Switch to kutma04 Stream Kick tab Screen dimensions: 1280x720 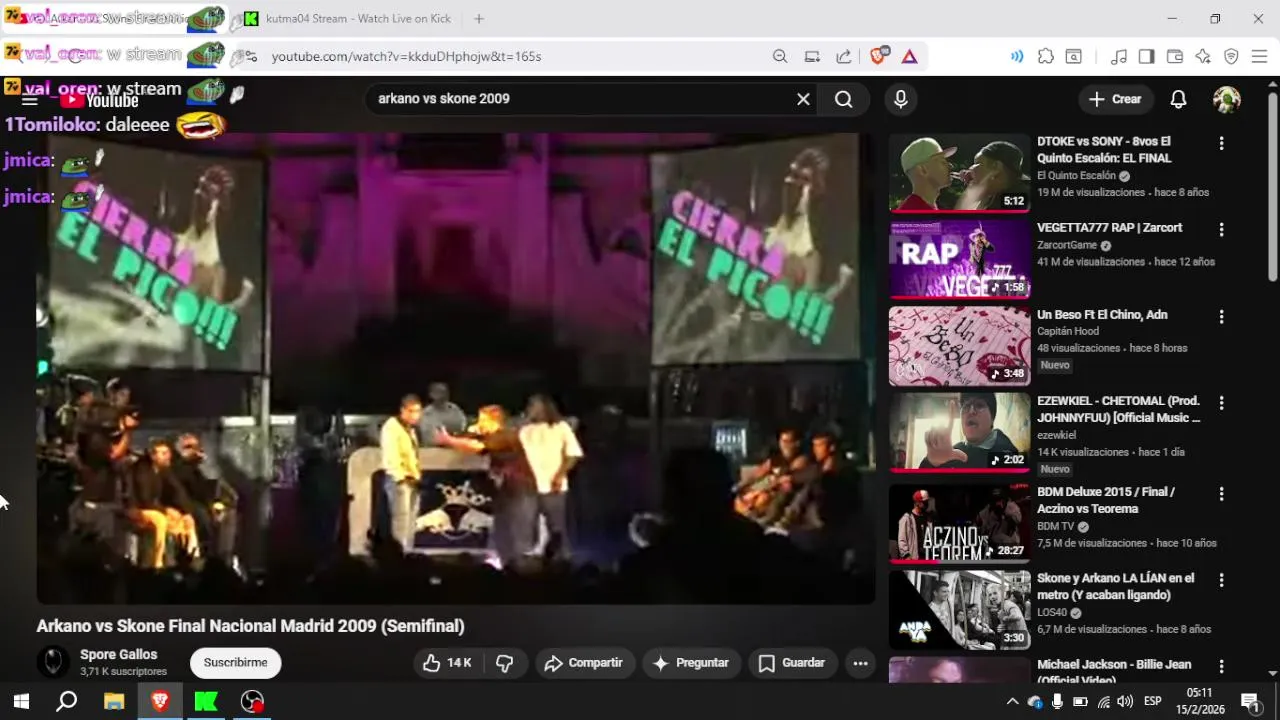pyautogui.click(x=348, y=19)
